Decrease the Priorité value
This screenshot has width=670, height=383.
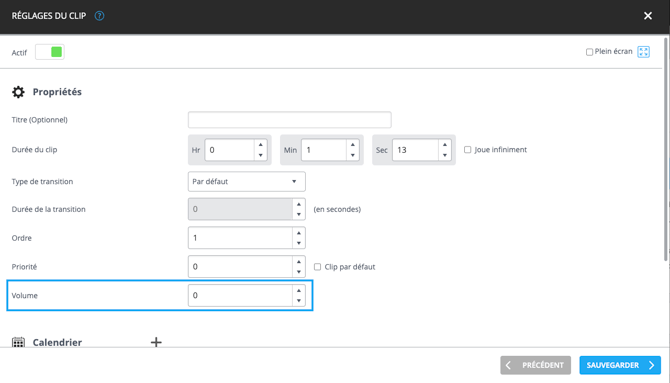(299, 272)
